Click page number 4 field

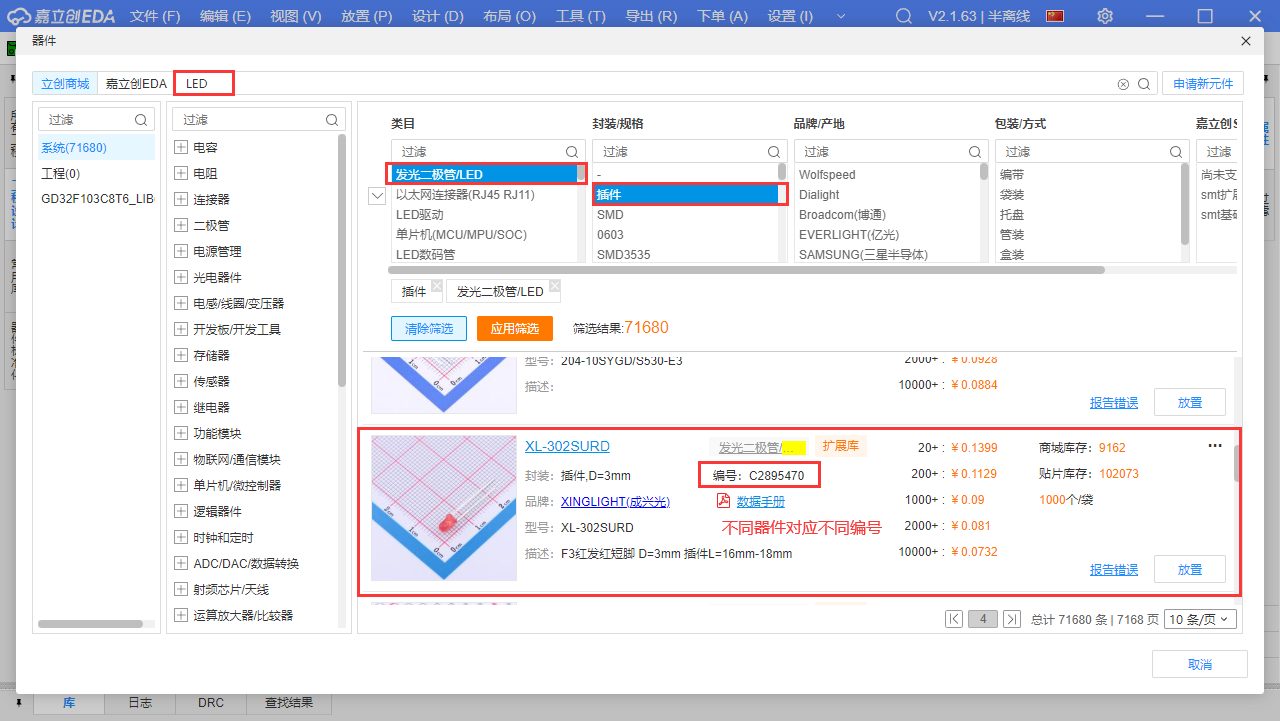pos(983,619)
